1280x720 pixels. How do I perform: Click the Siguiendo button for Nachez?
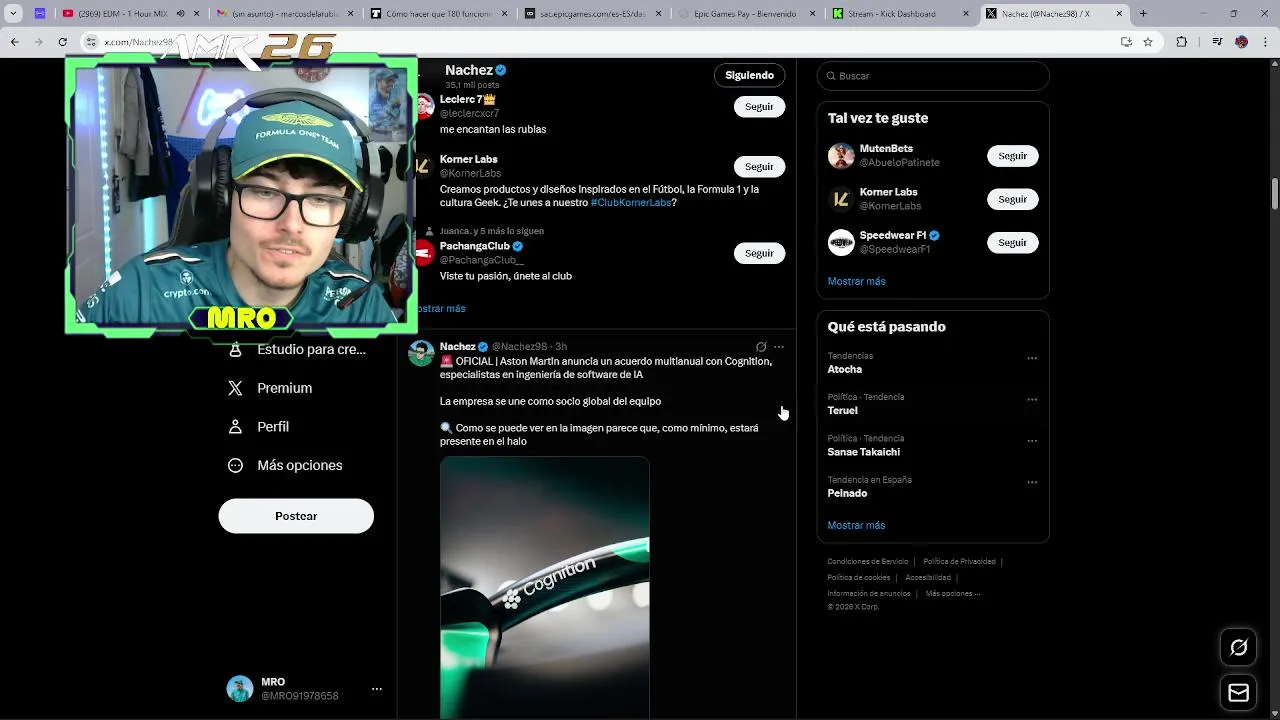749,75
